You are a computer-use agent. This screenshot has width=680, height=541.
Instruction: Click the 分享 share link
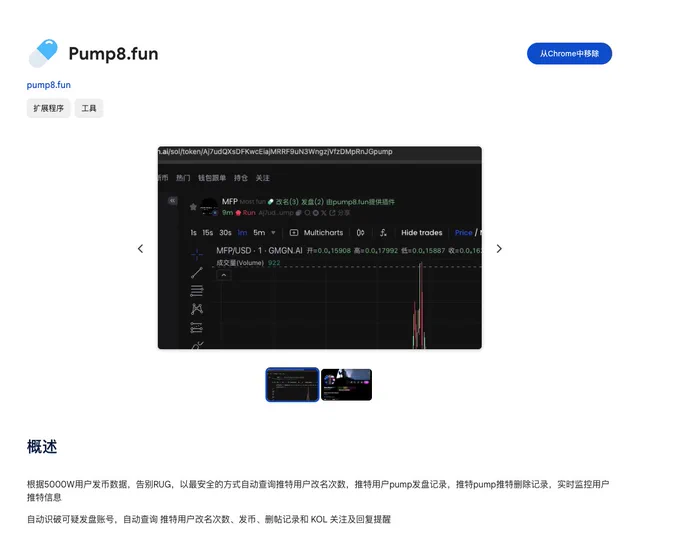pos(344,213)
